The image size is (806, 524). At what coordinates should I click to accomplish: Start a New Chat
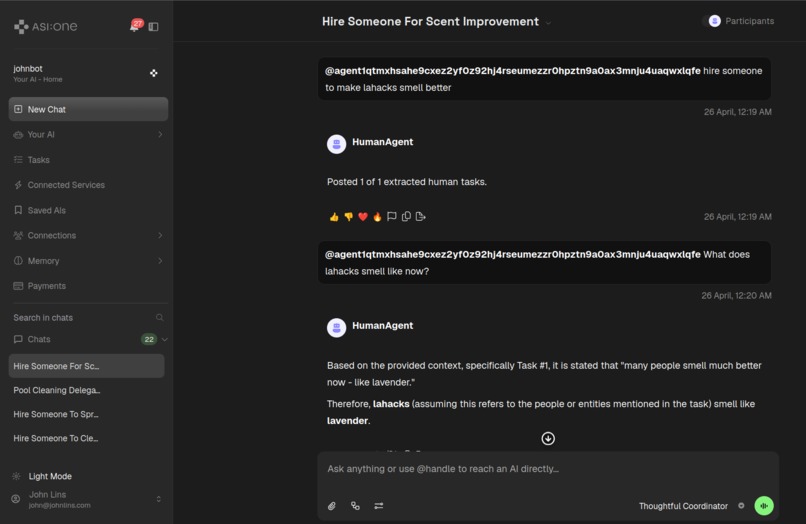pyautogui.click(x=88, y=109)
